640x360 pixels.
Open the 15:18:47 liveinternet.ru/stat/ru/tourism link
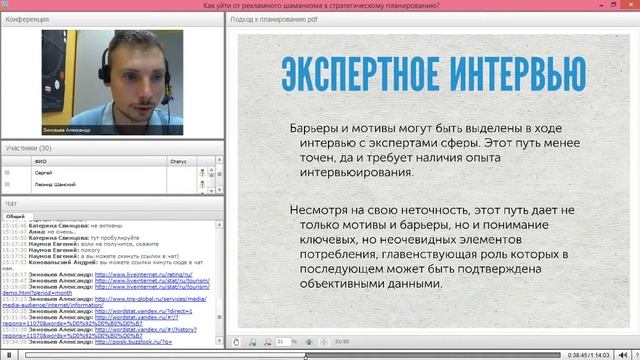[152, 281]
